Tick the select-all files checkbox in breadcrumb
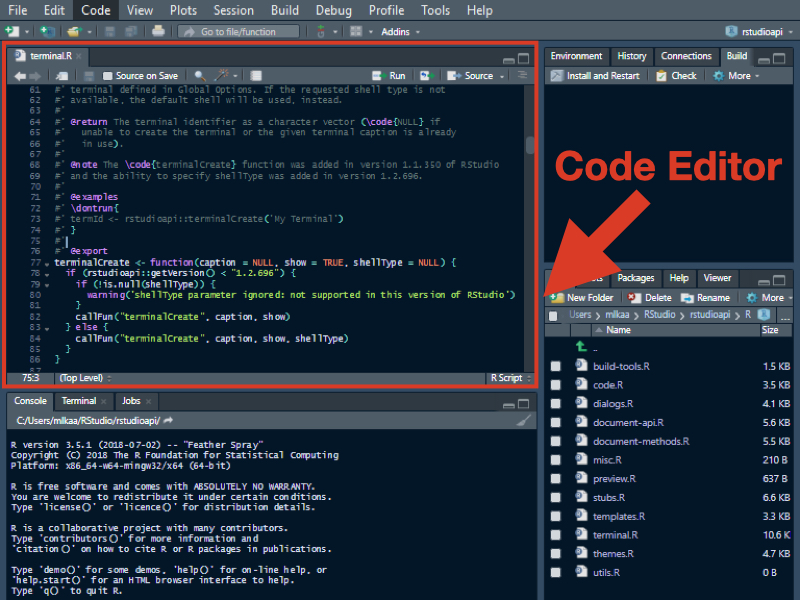 pyautogui.click(x=553, y=316)
